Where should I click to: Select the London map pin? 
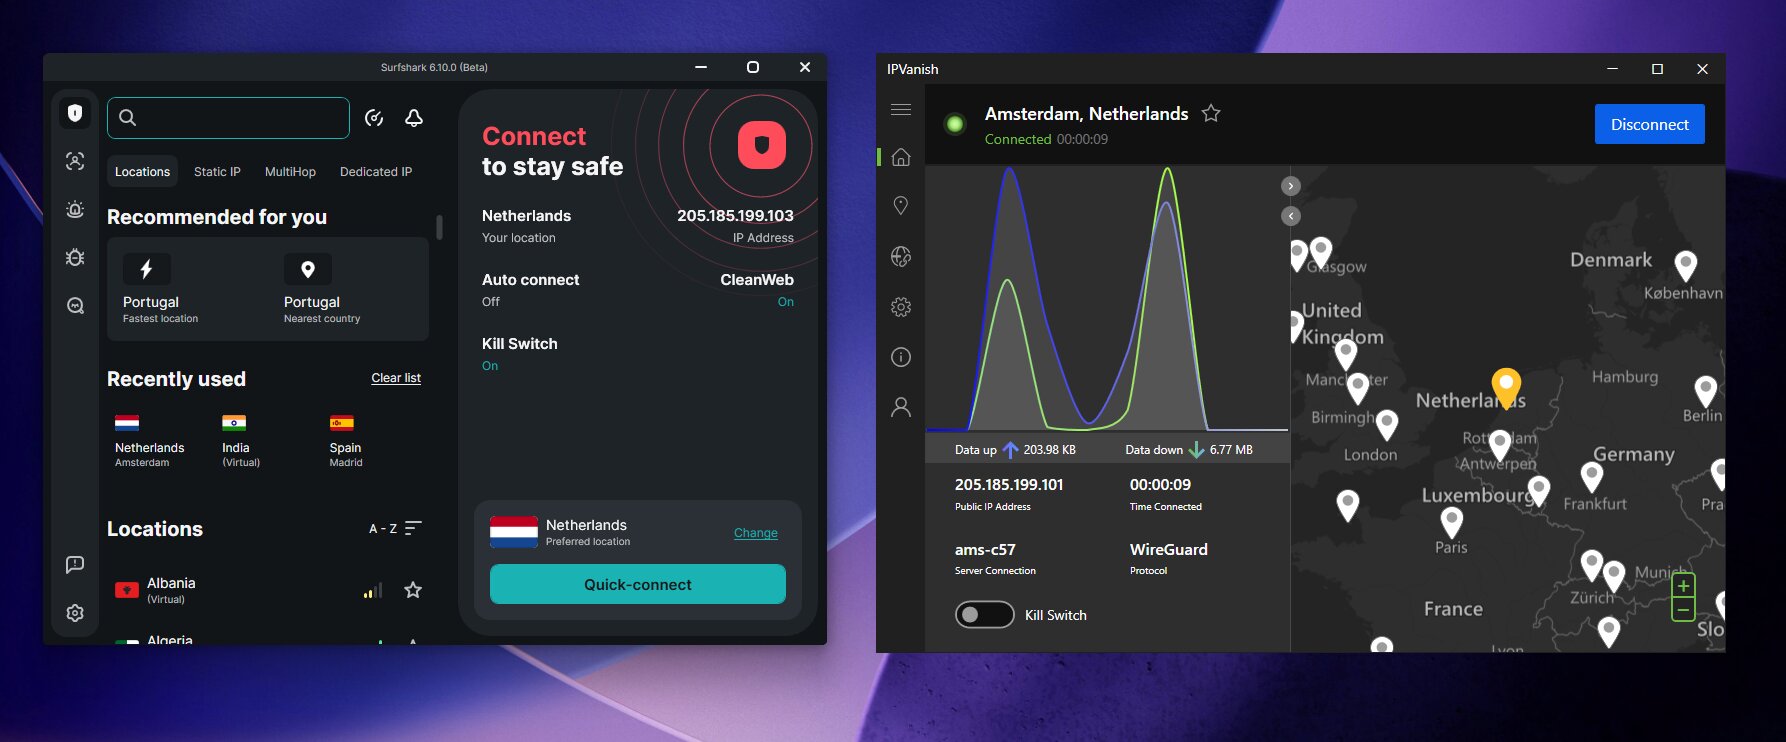point(1387,425)
